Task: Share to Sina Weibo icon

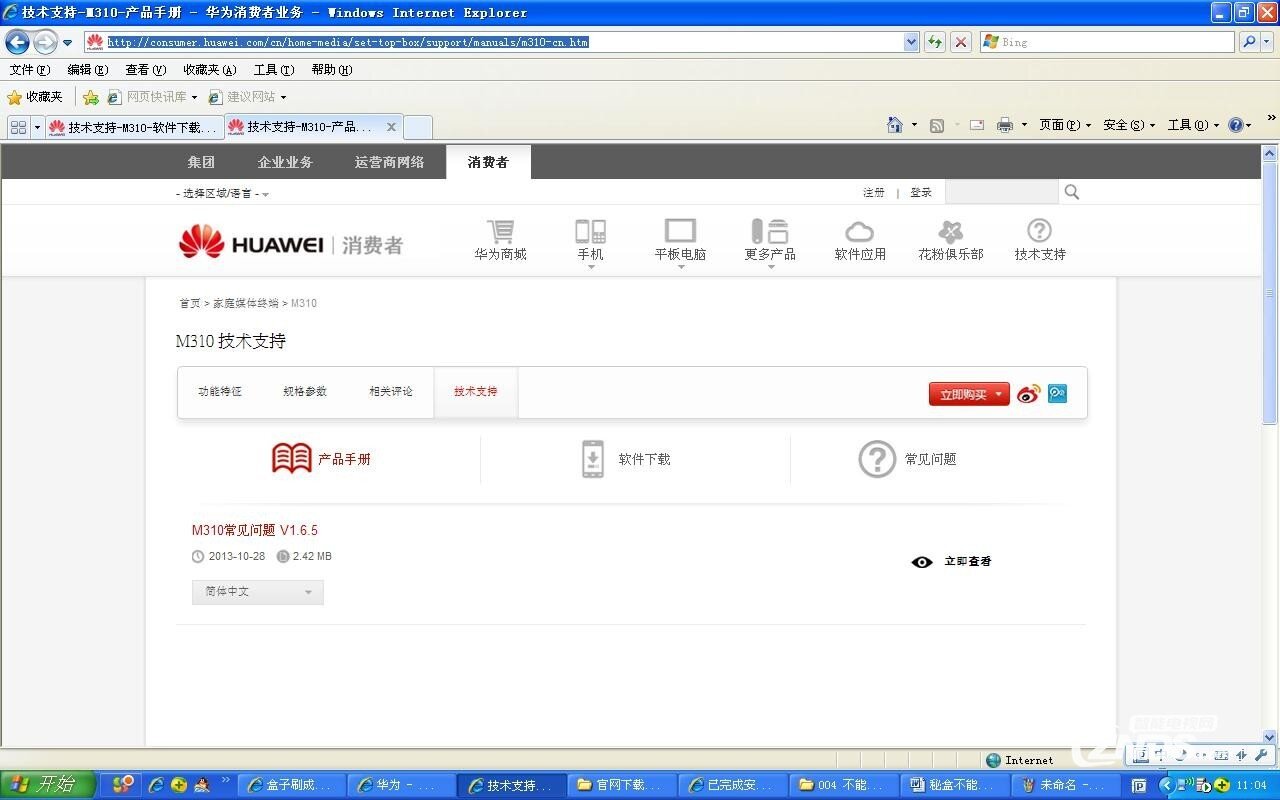Action: pyautogui.click(x=1029, y=394)
